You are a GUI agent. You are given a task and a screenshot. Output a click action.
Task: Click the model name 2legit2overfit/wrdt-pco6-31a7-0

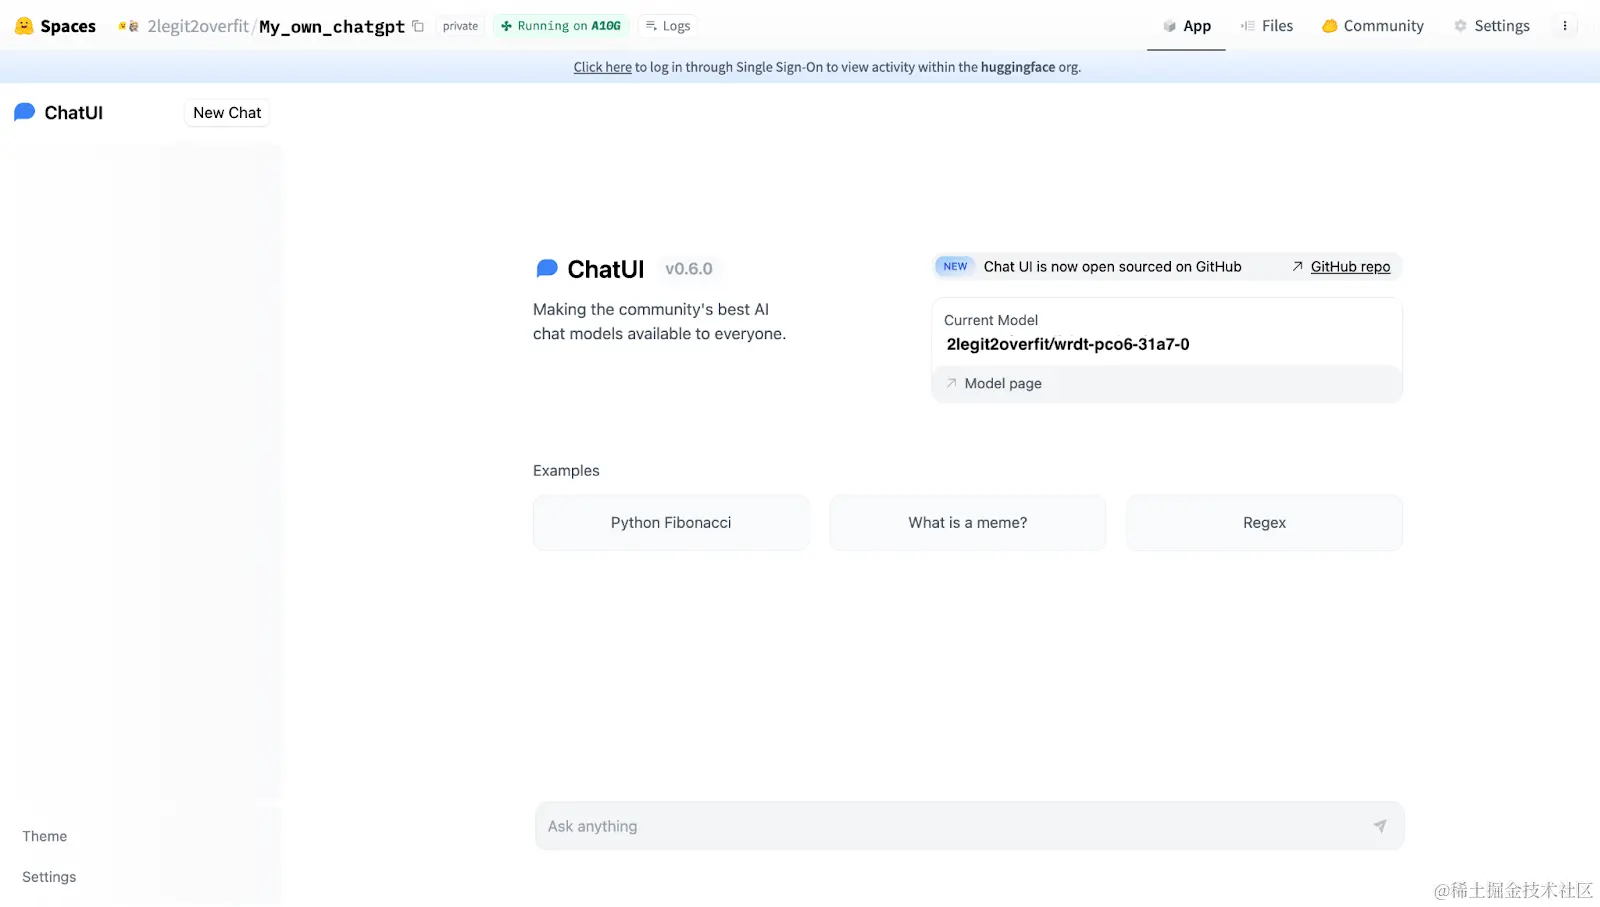(x=1068, y=344)
